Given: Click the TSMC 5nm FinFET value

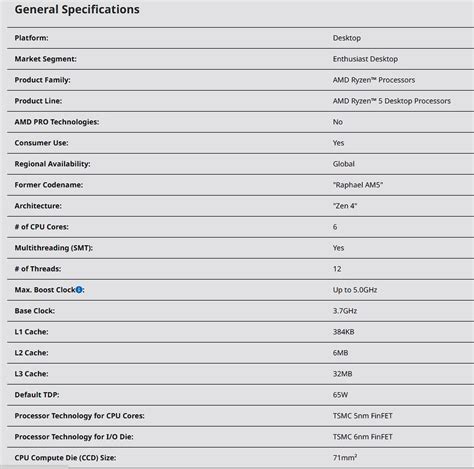Looking at the screenshot, I should point(362,416).
